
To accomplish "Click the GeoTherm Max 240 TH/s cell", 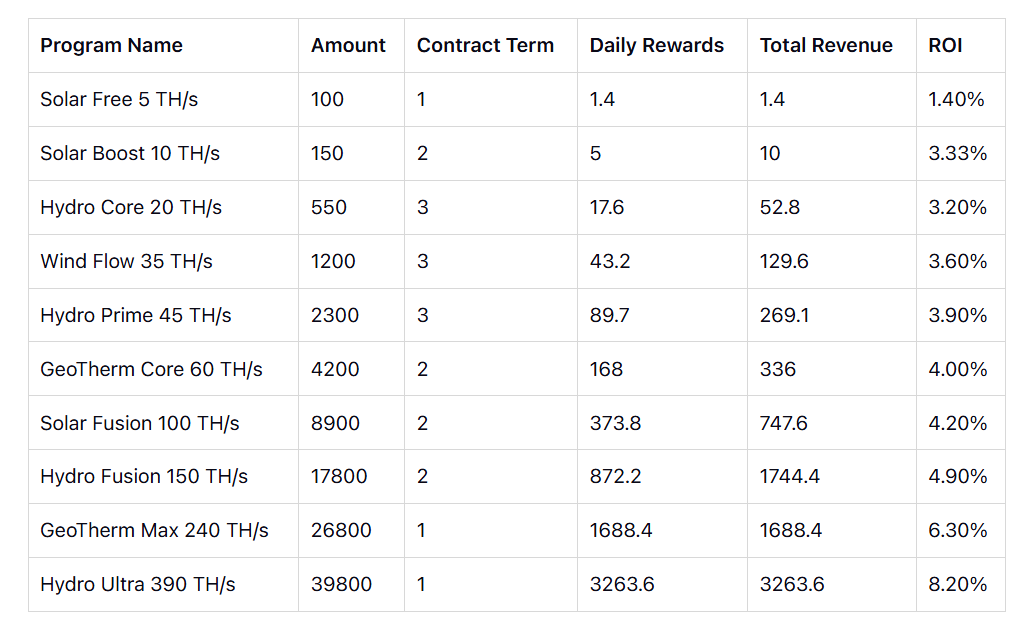I will [154, 531].
